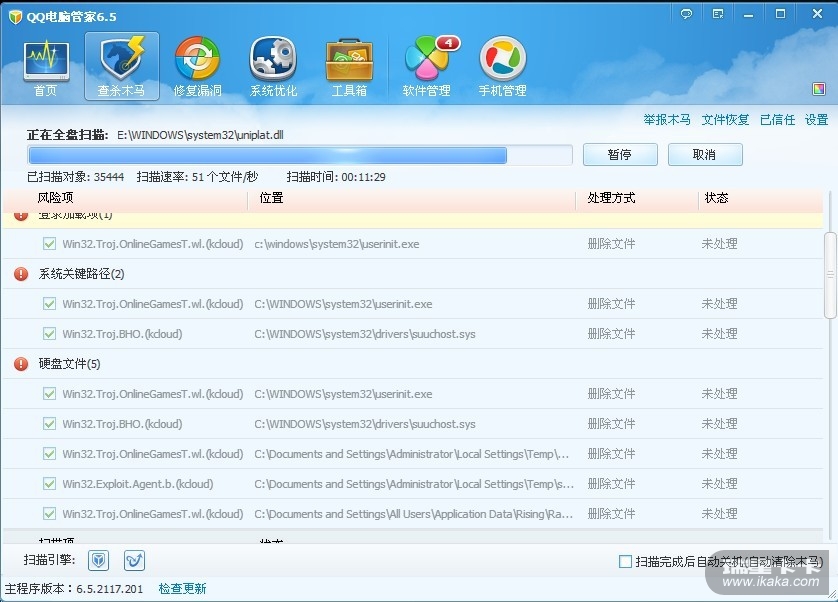This screenshot has height=602, width=838.
Task: Open the 工具箱 toolbox icon
Action: point(349,67)
